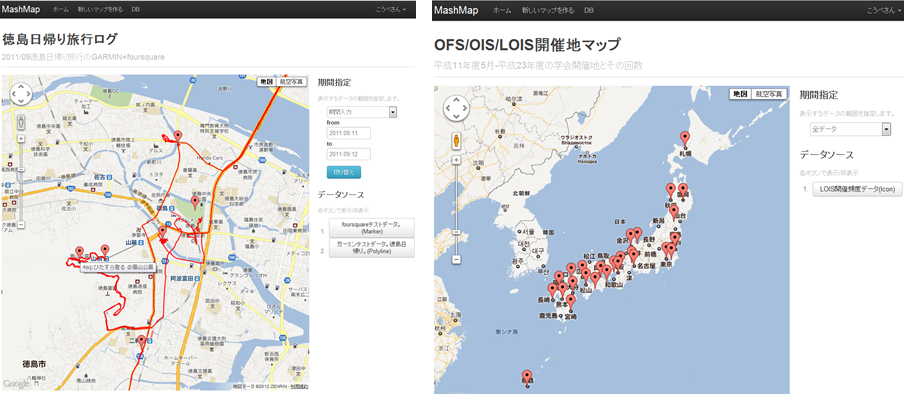Click the from date field 2011:09:11

(348, 133)
